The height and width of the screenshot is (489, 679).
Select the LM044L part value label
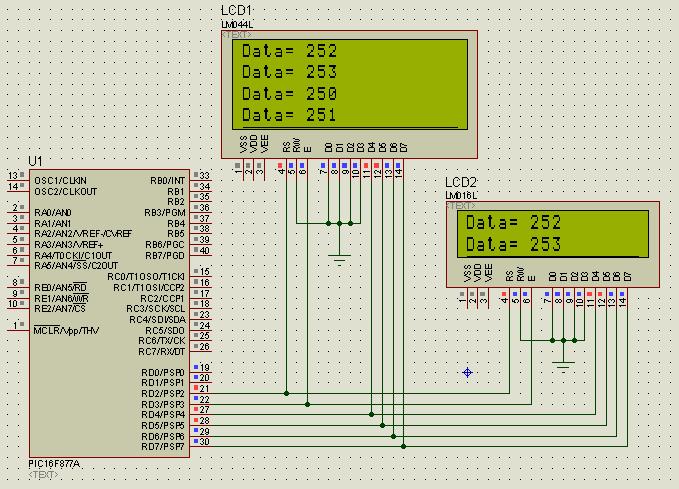coord(237,25)
